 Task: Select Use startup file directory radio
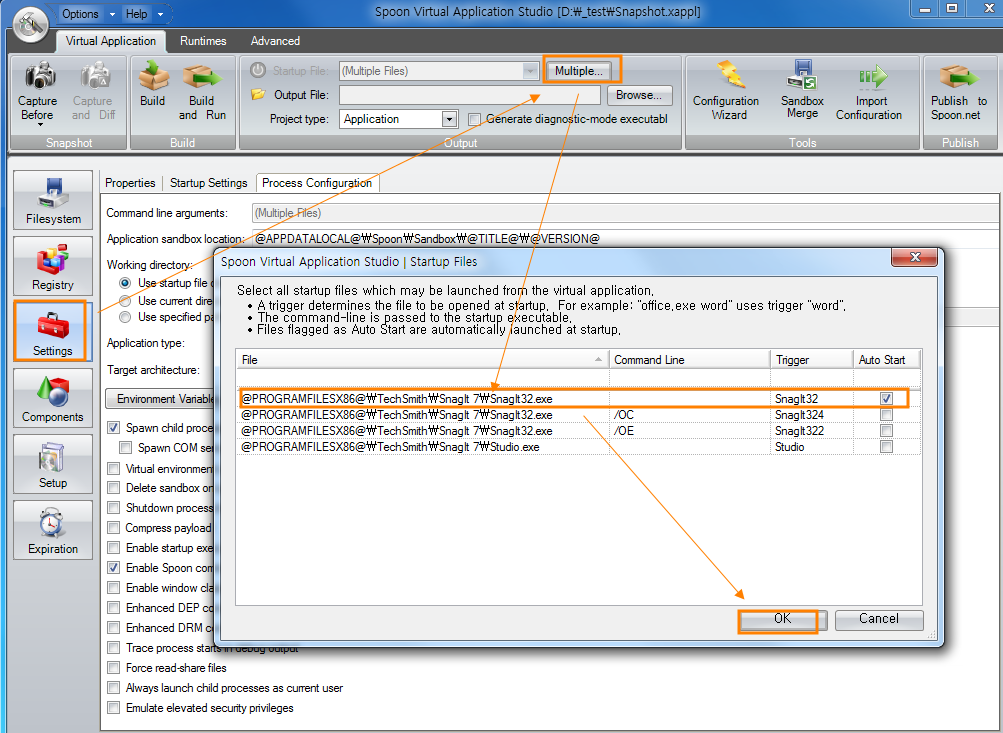point(125,283)
